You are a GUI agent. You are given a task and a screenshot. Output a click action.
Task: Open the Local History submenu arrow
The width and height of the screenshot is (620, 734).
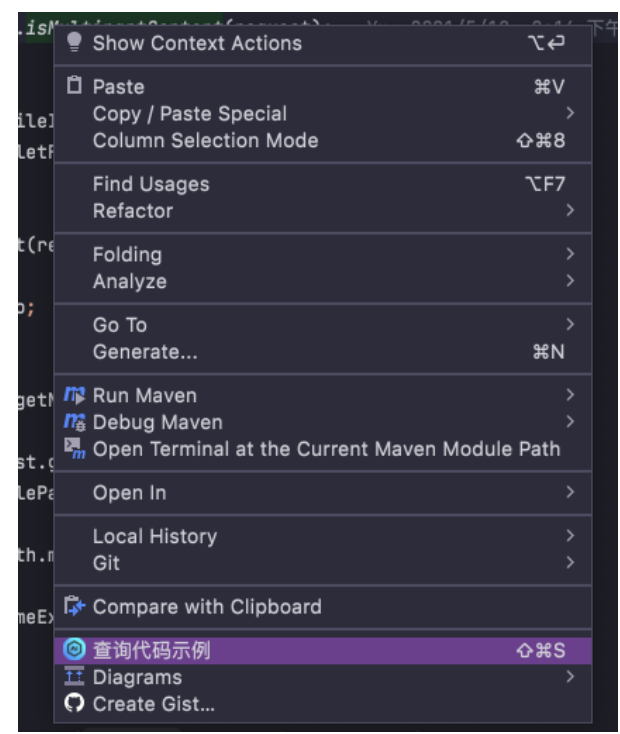click(x=570, y=536)
